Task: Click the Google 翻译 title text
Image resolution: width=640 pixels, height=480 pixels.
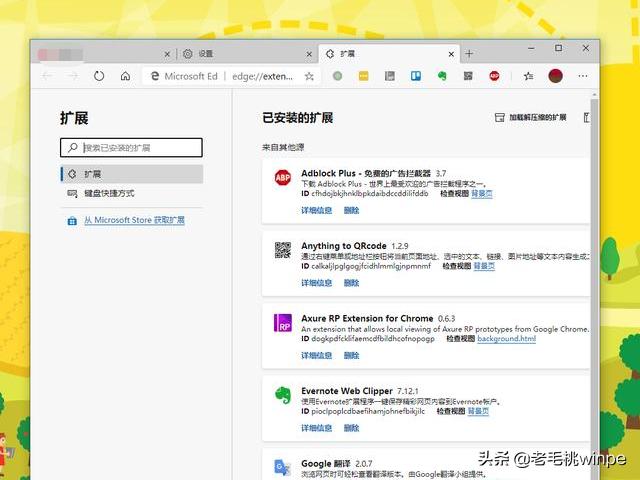Action: [326, 463]
